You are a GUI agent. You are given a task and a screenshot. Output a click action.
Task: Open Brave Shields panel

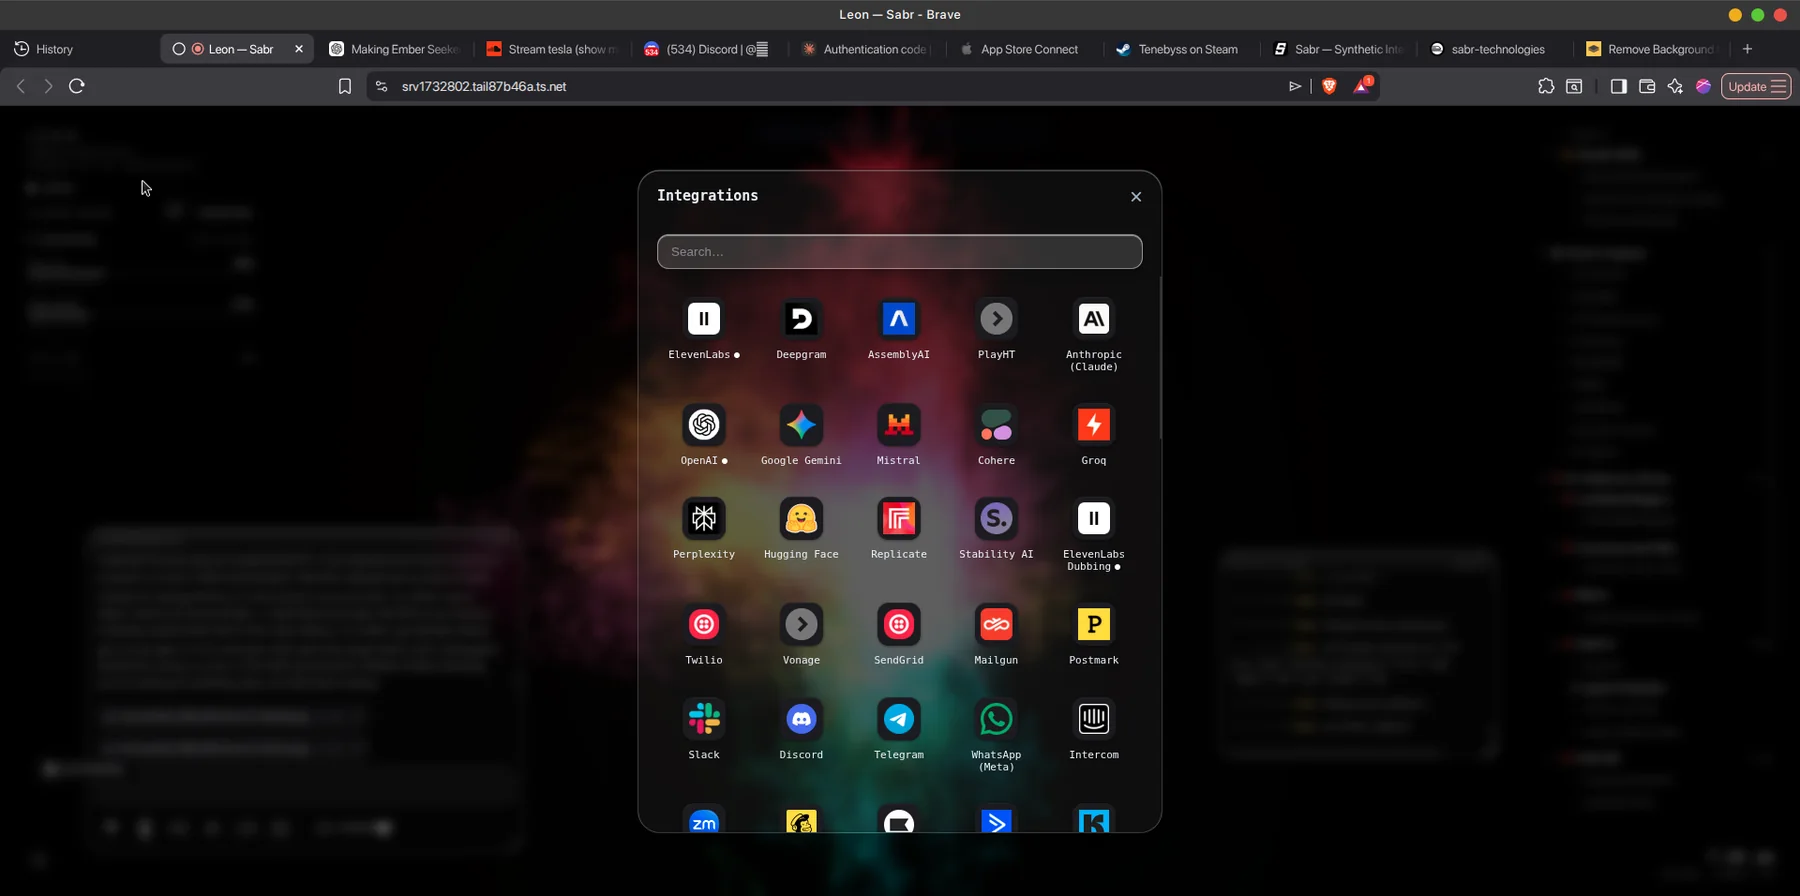(x=1329, y=87)
